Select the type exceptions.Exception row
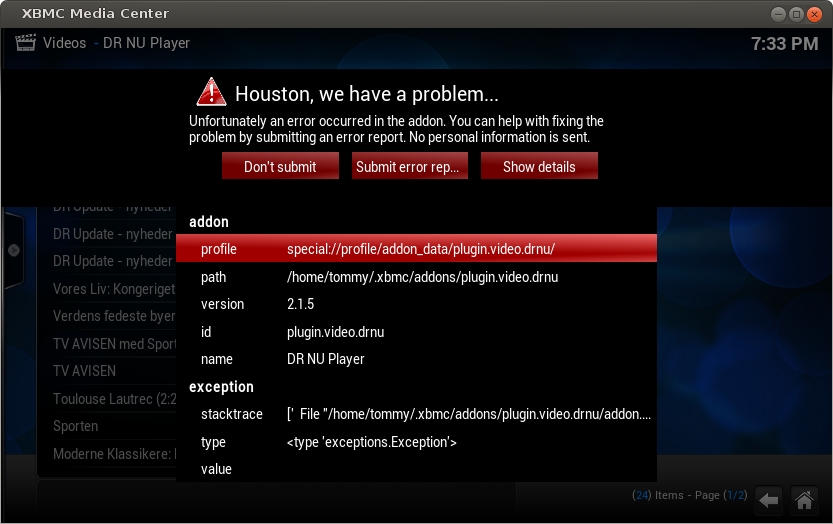 click(416, 442)
